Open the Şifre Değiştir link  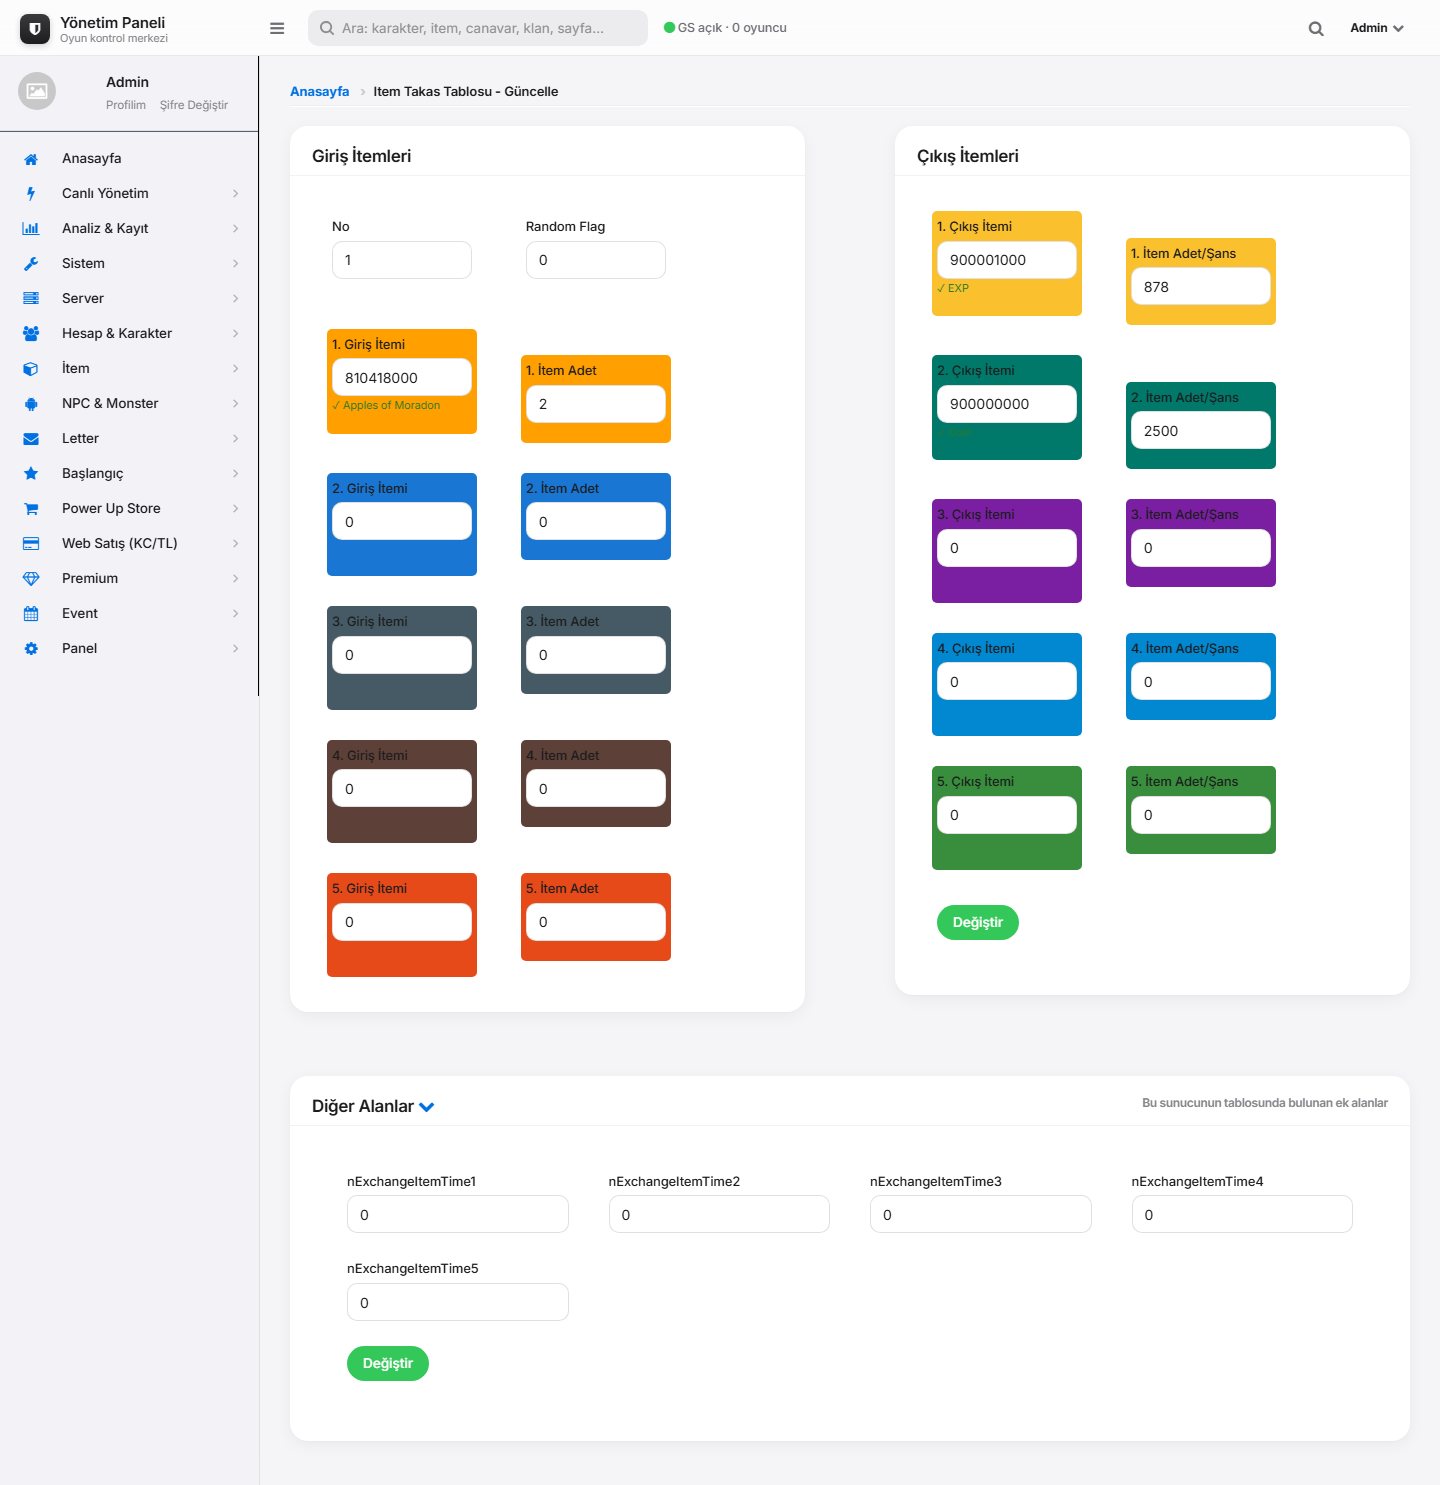194,105
